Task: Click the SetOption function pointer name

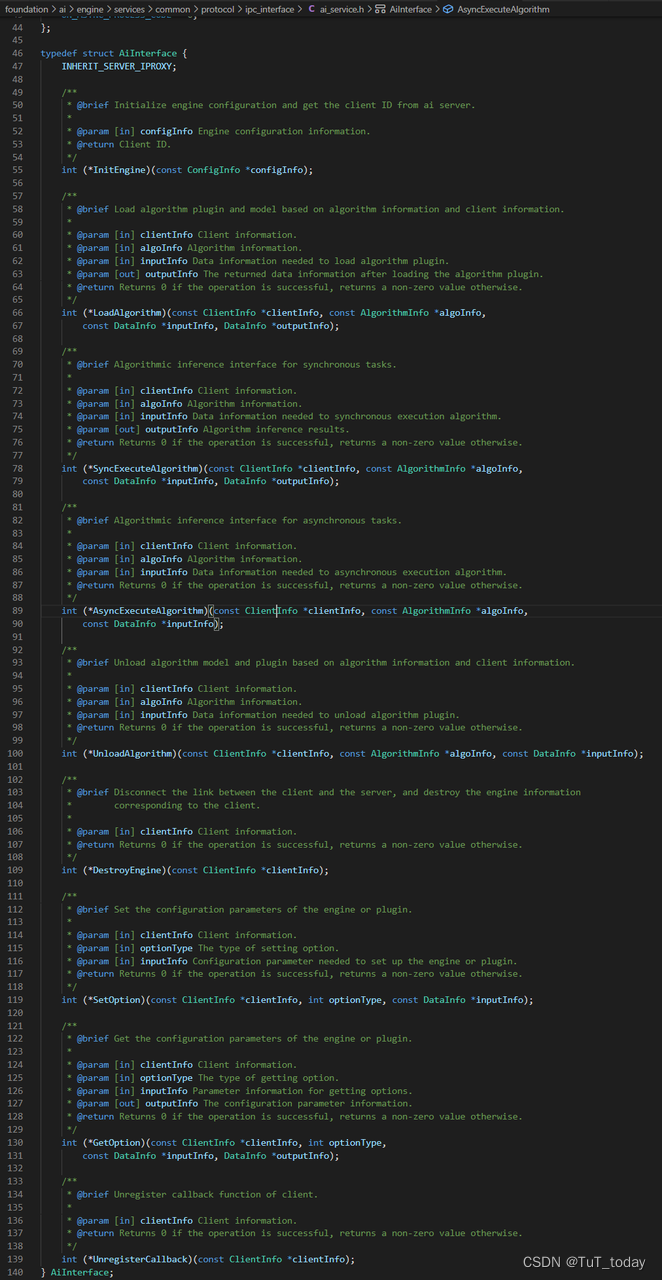Action: (x=116, y=1000)
